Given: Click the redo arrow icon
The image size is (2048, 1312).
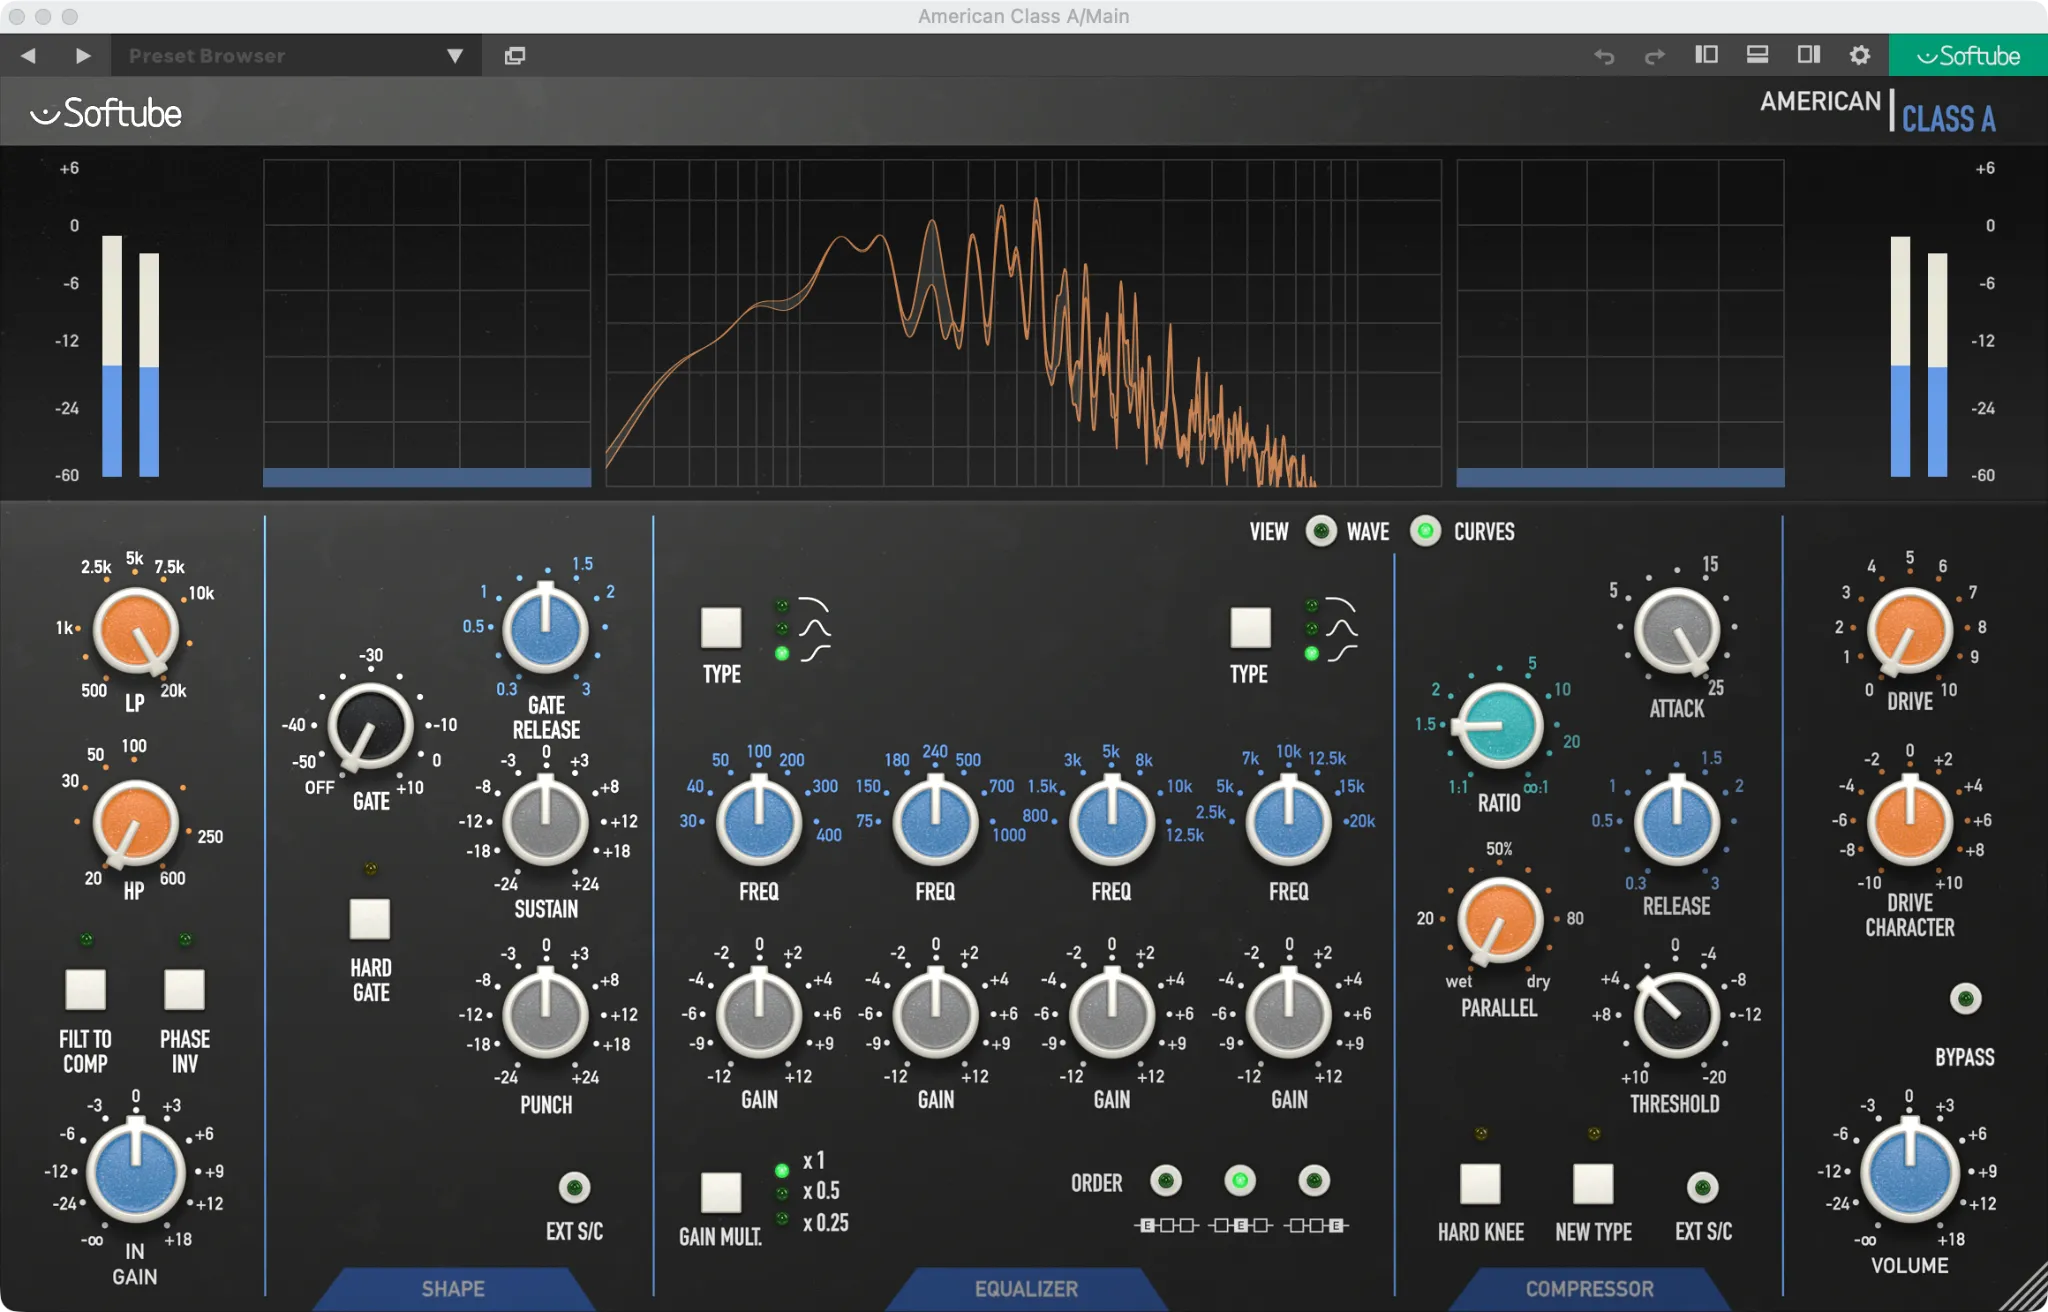Looking at the screenshot, I should [x=1655, y=56].
